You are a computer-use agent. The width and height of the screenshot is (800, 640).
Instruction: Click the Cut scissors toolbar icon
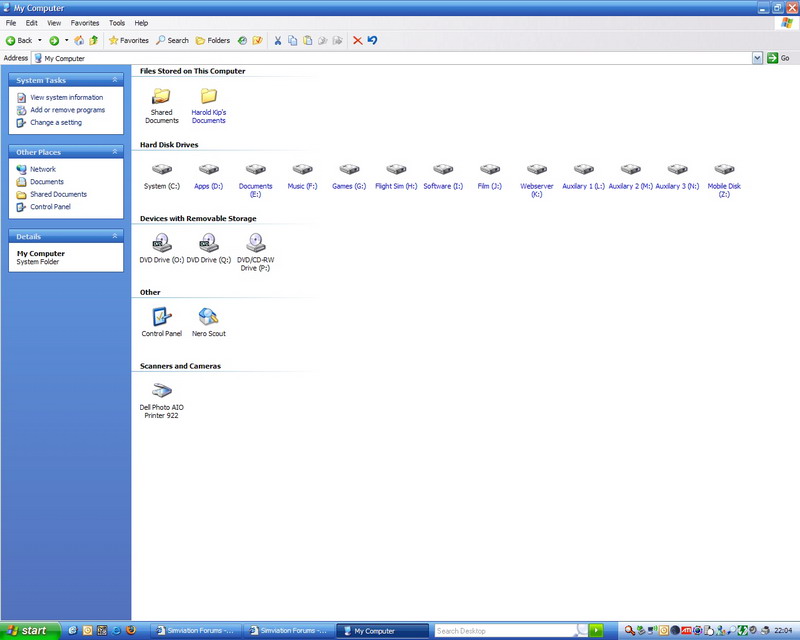pyautogui.click(x=278, y=40)
